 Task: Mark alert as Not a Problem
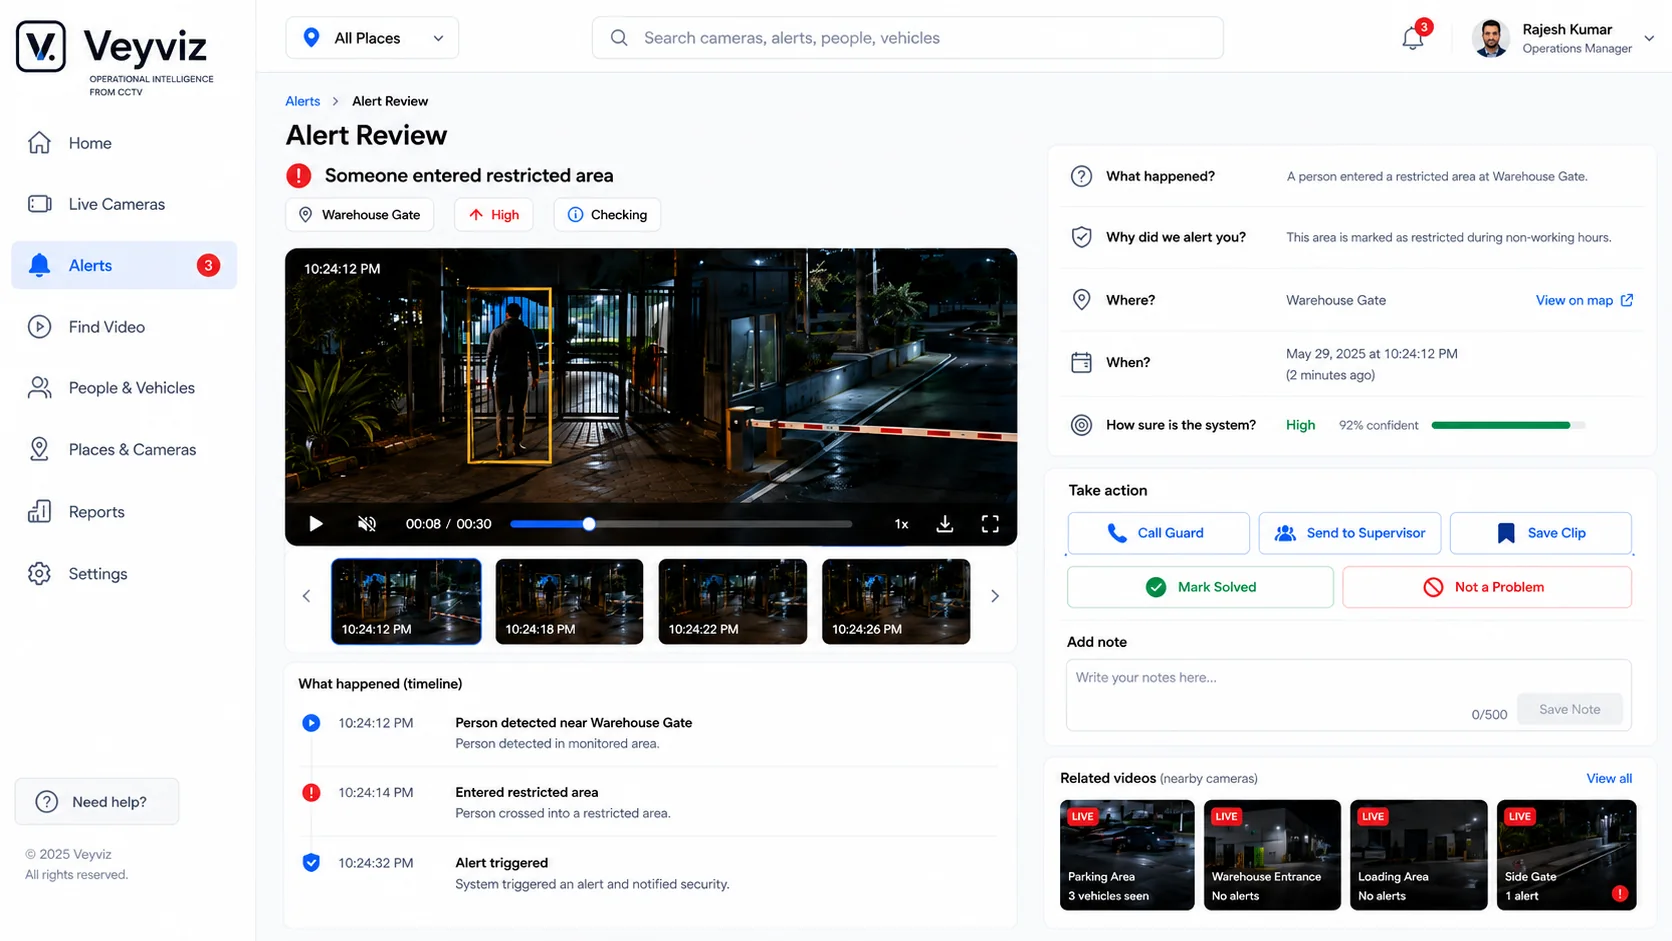1486,587
